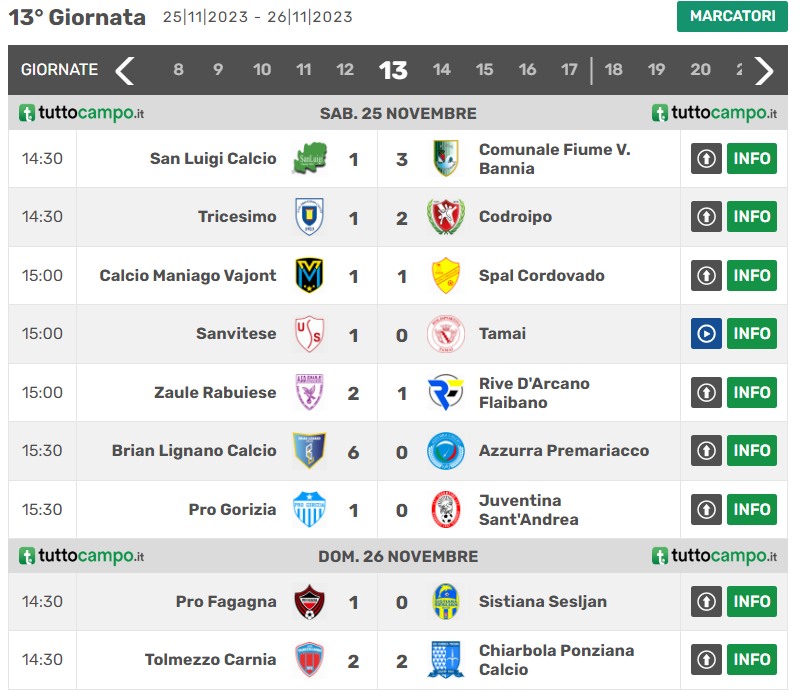Switch to giornata 18
The height and width of the screenshot is (696, 803).
(614, 70)
